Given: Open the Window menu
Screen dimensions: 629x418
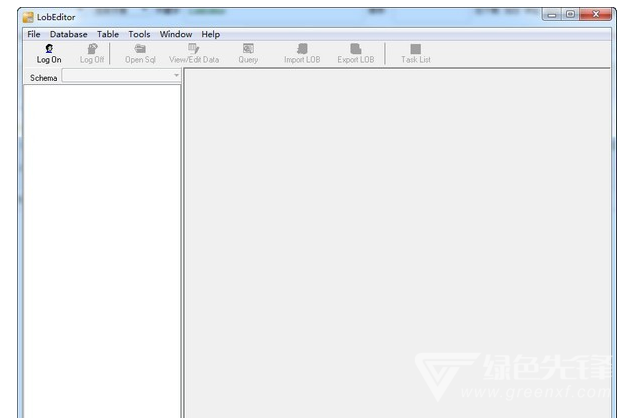Looking at the screenshot, I should 176,34.
